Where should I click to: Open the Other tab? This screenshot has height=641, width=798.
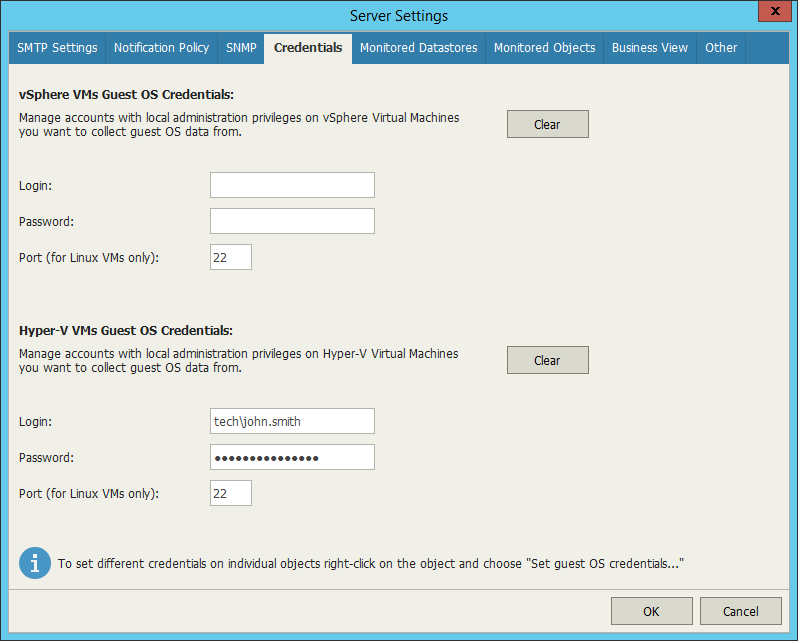tap(721, 48)
